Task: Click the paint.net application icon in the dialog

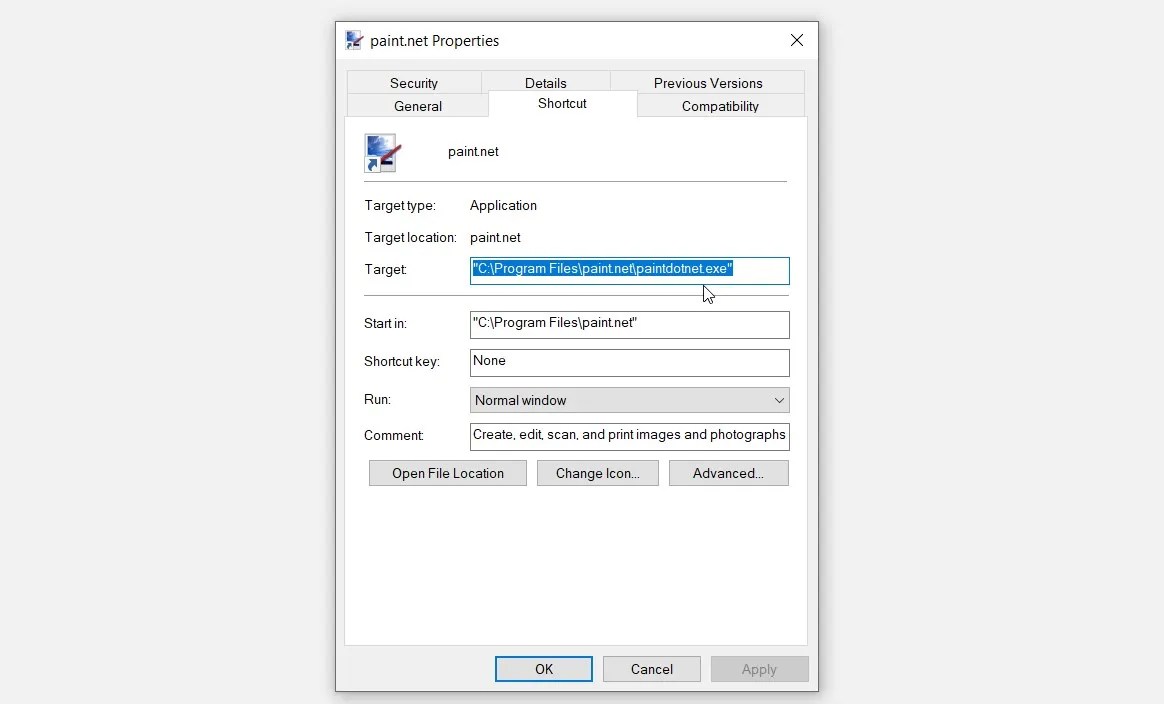Action: [383, 152]
